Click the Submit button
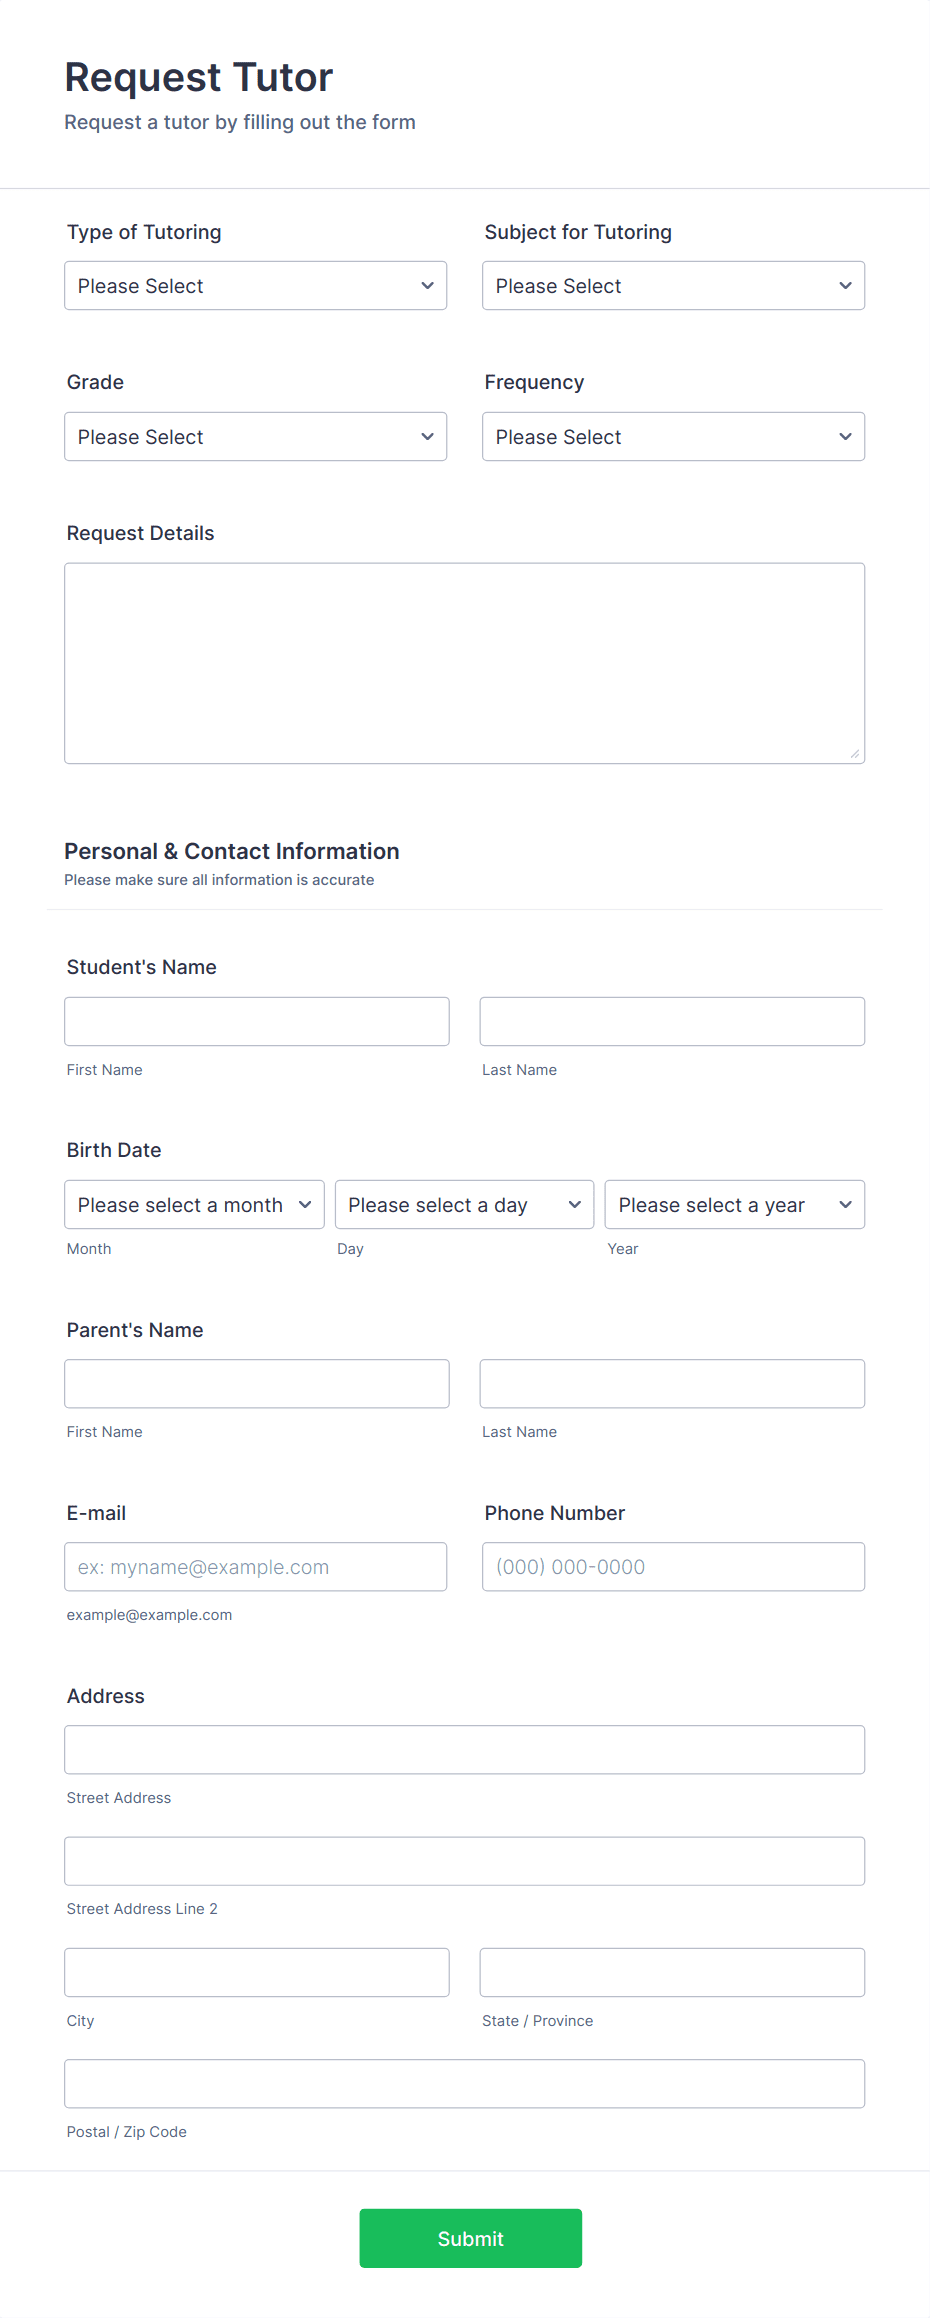 (x=470, y=2238)
